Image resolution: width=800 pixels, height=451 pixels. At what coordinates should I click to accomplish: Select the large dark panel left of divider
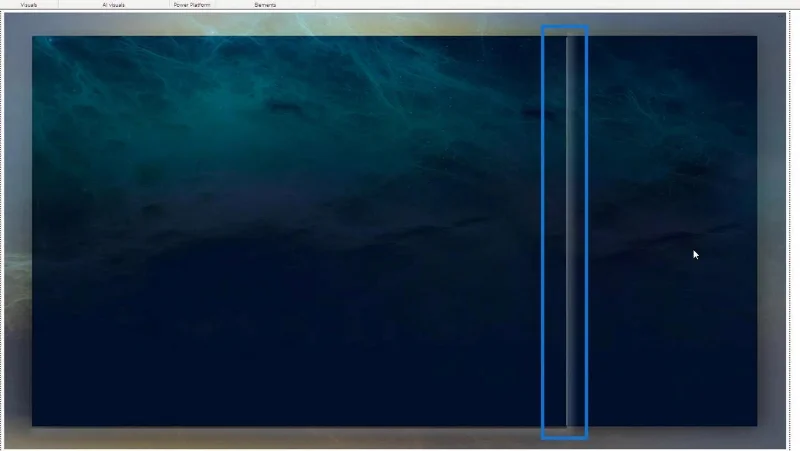[x=286, y=231]
